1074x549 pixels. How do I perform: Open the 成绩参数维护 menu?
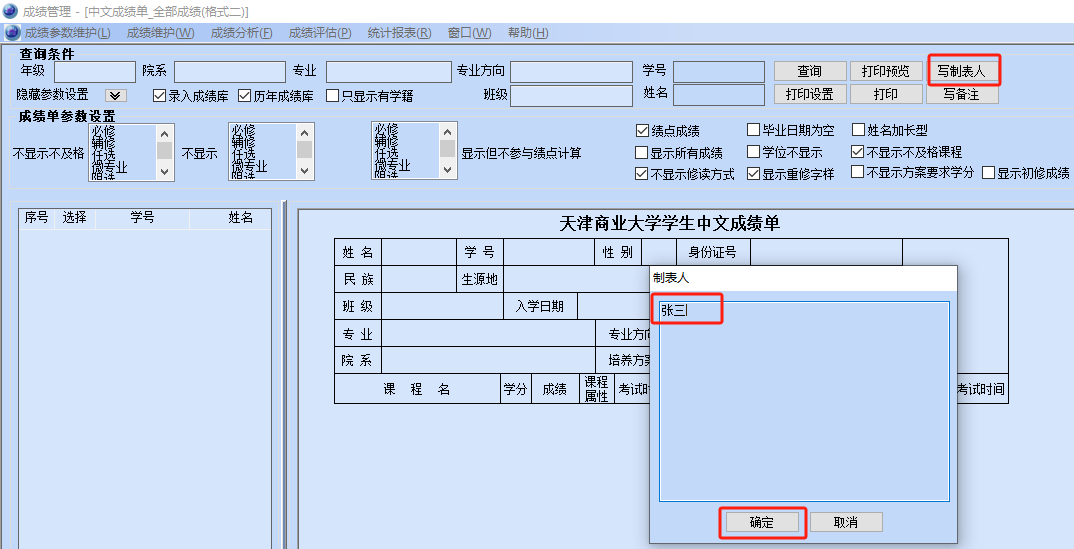coord(68,33)
